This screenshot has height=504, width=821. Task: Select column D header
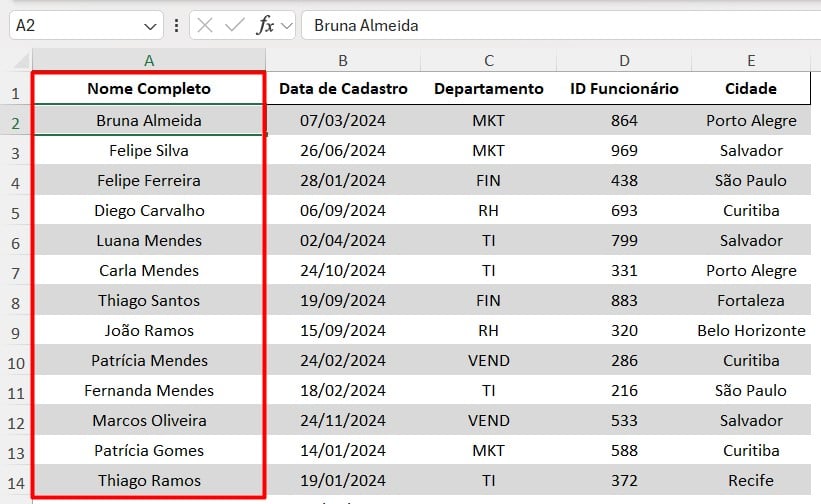[624, 60]
